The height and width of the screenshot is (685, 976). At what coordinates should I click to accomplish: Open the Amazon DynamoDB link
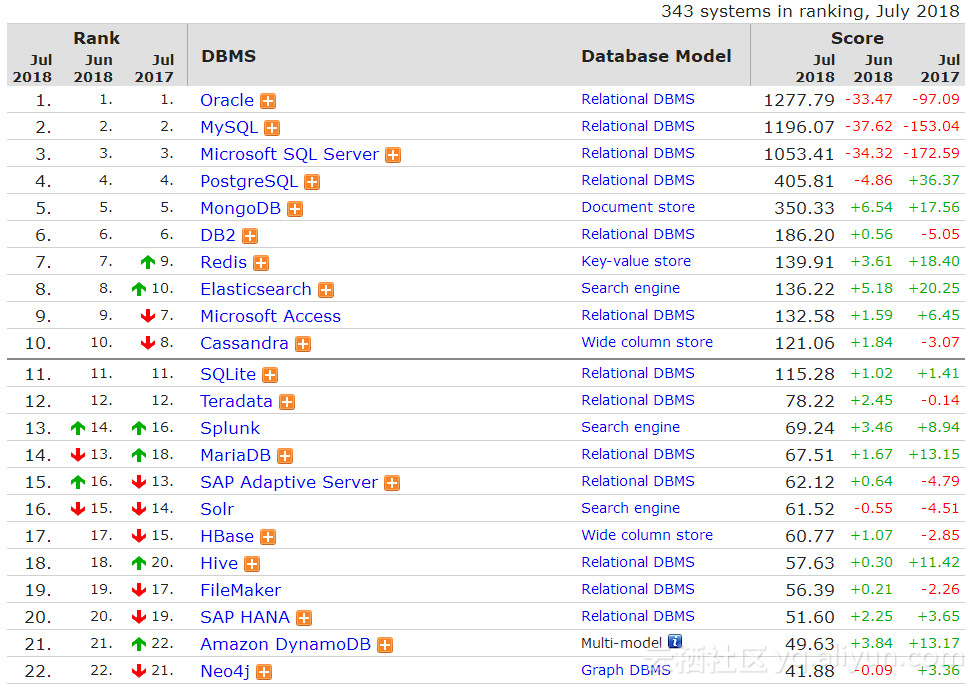[x=286, y=645]
